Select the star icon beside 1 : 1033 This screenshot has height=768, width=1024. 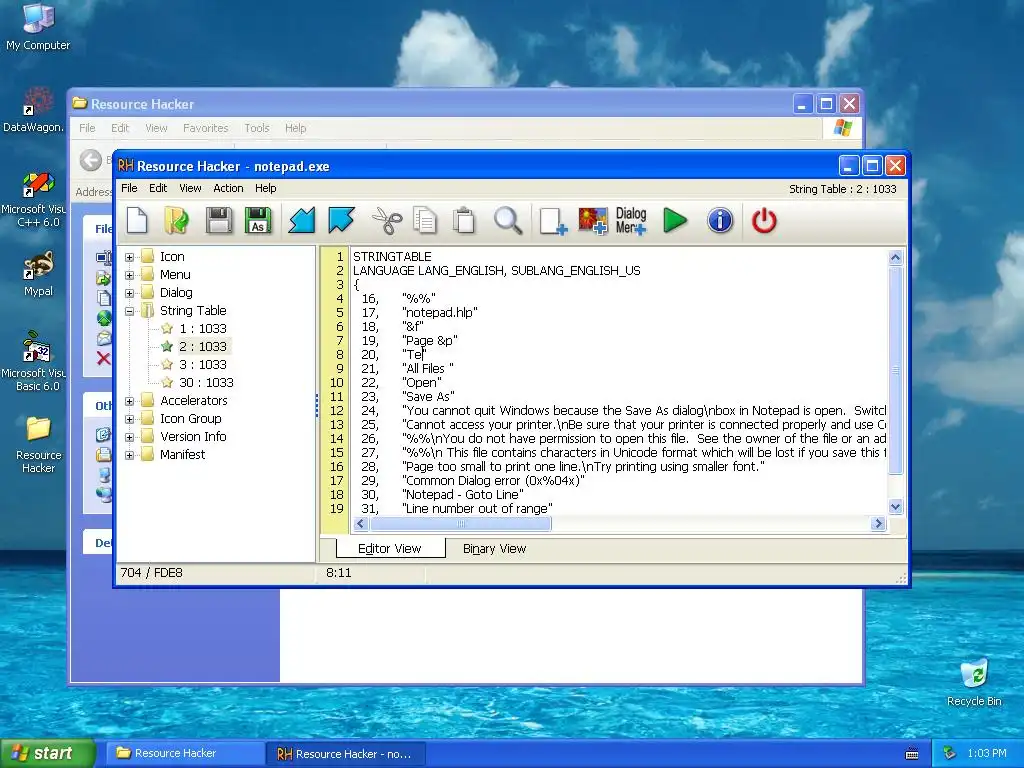tap(167, 328)
